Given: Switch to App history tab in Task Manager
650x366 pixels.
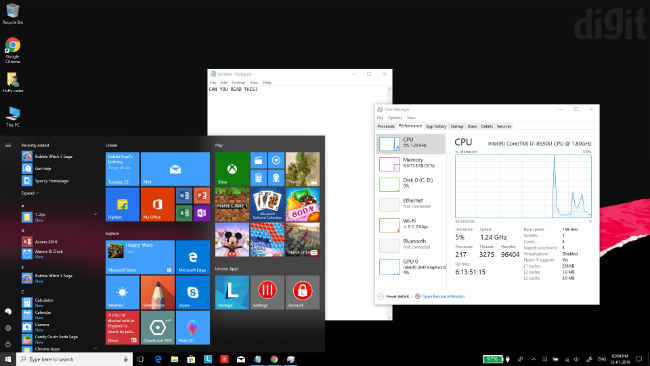Looking at the screenshot, I should click(436, 126).
